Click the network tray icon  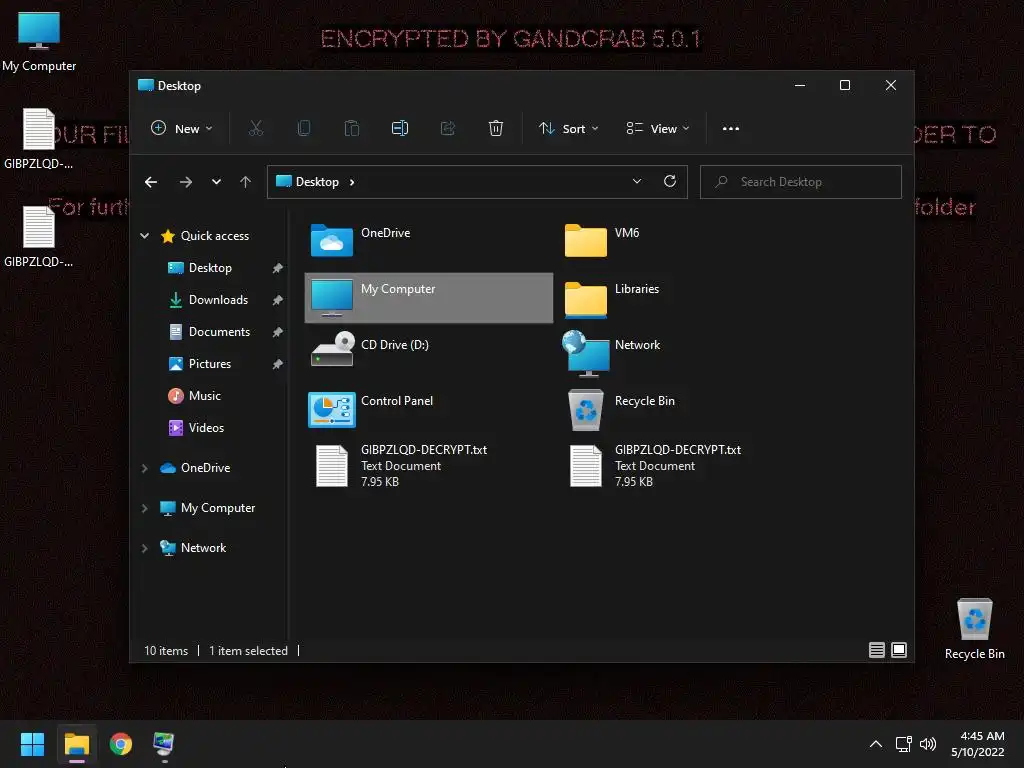click(903, 744)
